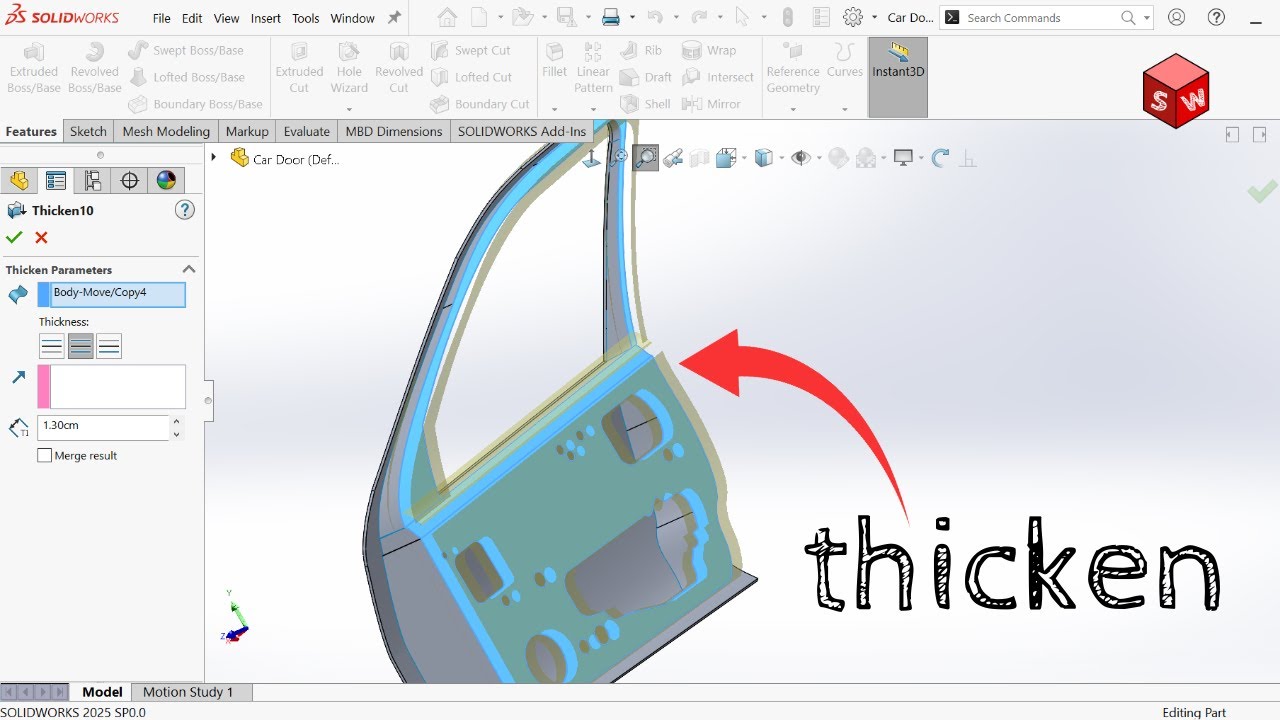Increase thickness with the up spinner arrow
This screenshot has width=1280, height=720.
coord(177,421)
